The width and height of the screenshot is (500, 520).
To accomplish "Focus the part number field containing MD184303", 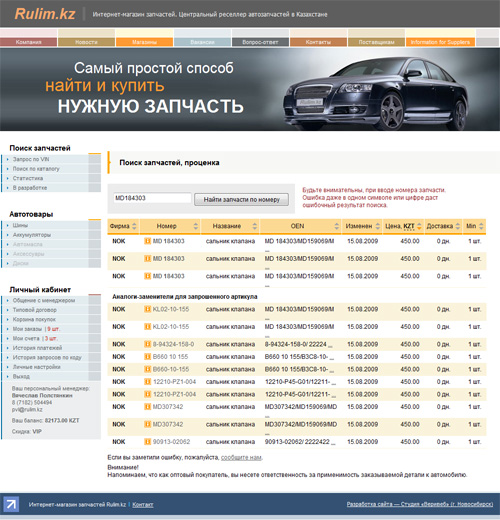I will tap(152, 198).
